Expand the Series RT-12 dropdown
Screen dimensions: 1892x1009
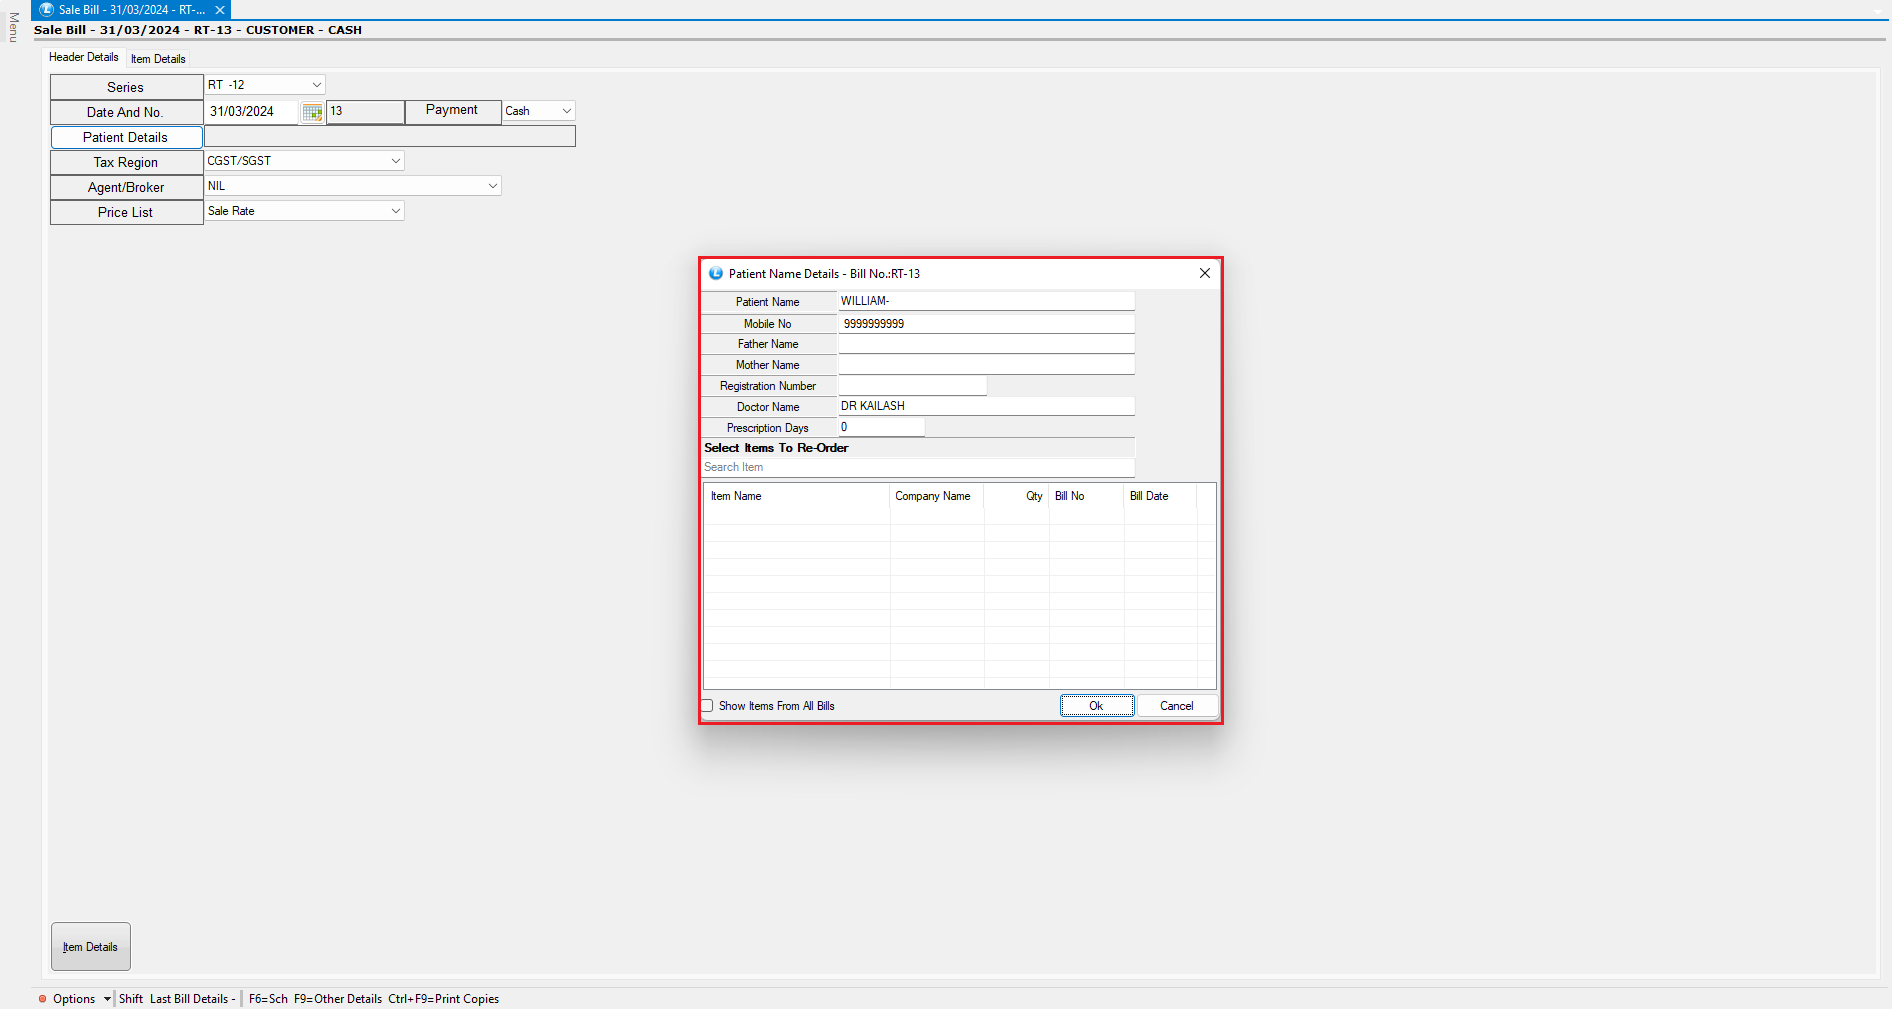point(316,85)
